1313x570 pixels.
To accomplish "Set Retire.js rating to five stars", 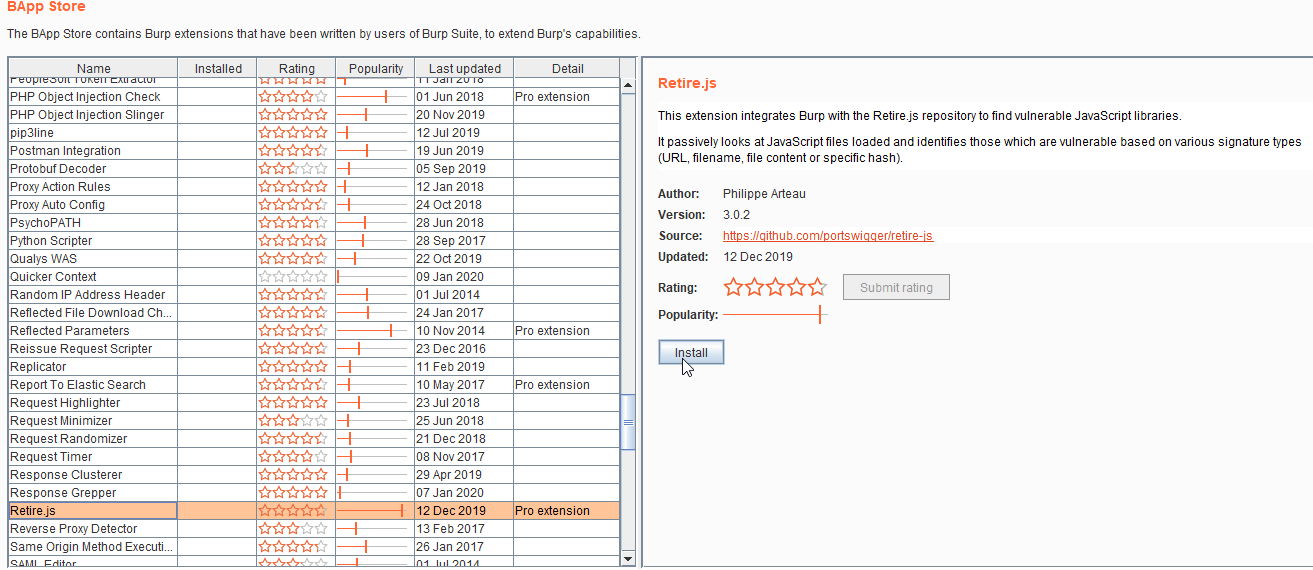I will point(817,287).
